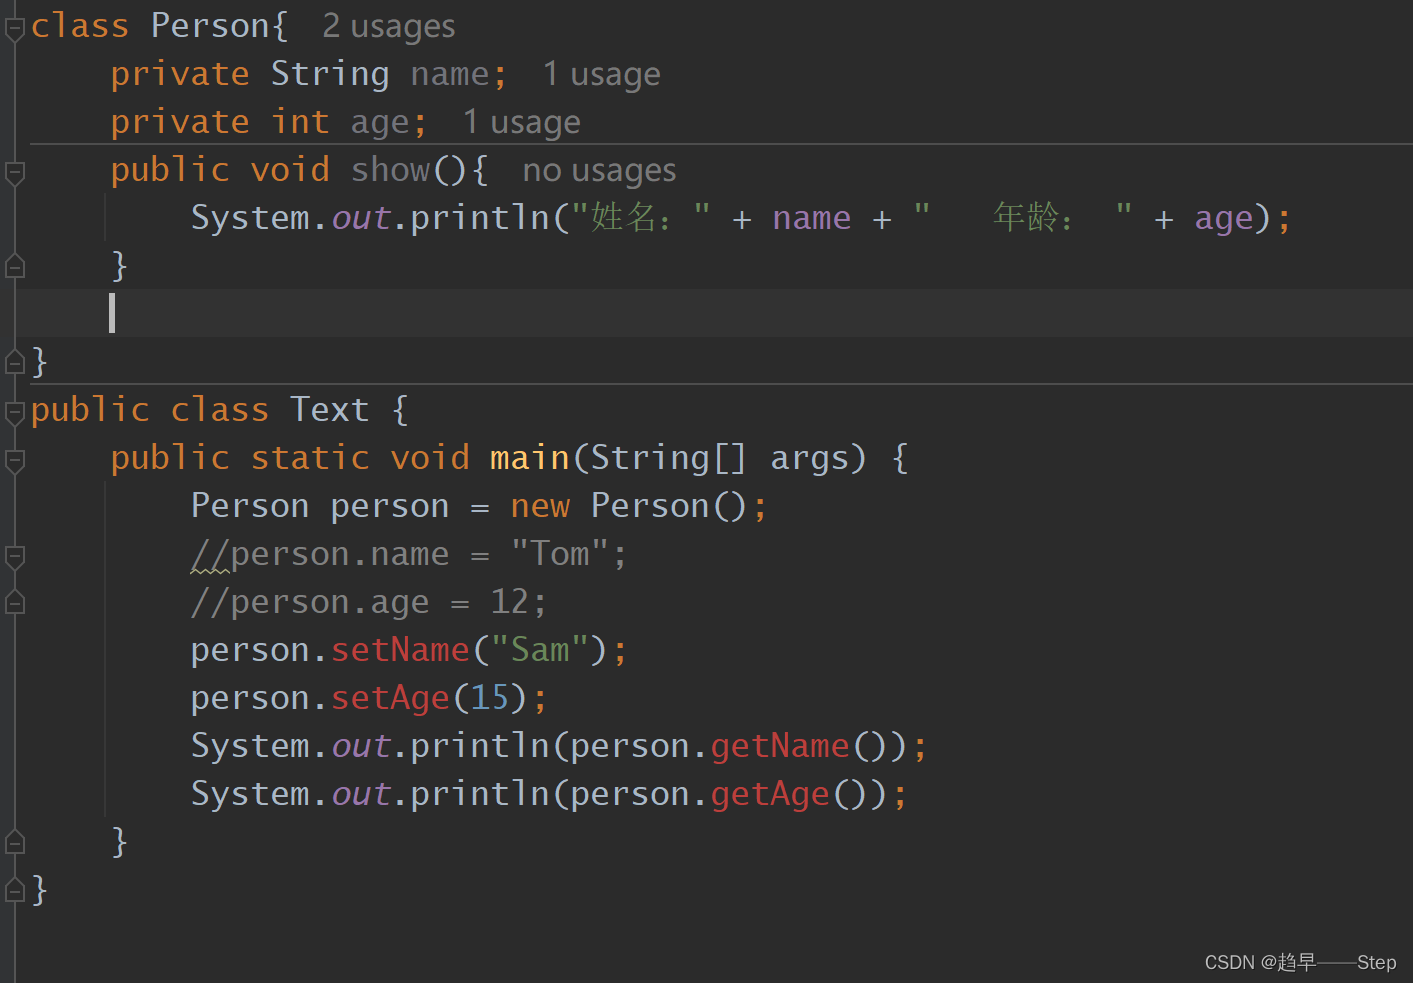Click fold end marker closing main method
1413x983 pixels.
tap(15, 842)
